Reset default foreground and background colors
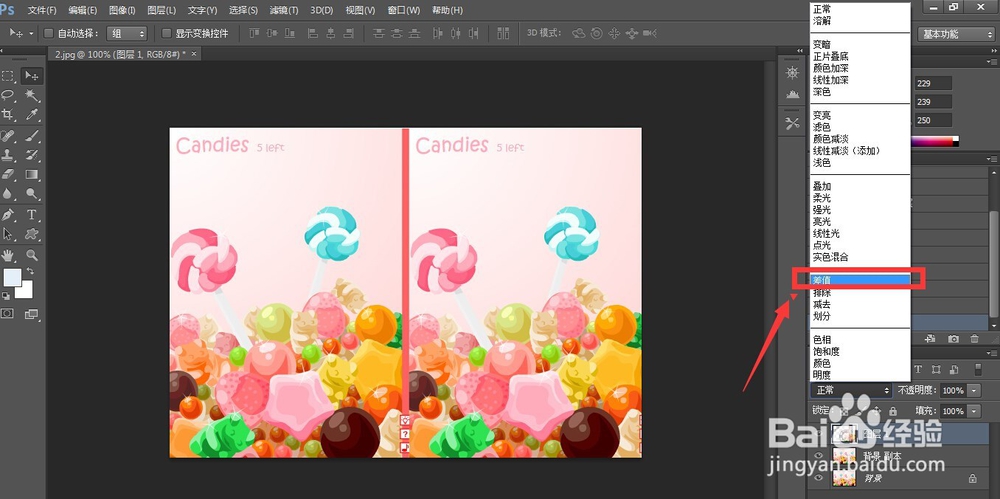Image resolution: width=1000 pixels, height=499 pixels. coord(6,296)
